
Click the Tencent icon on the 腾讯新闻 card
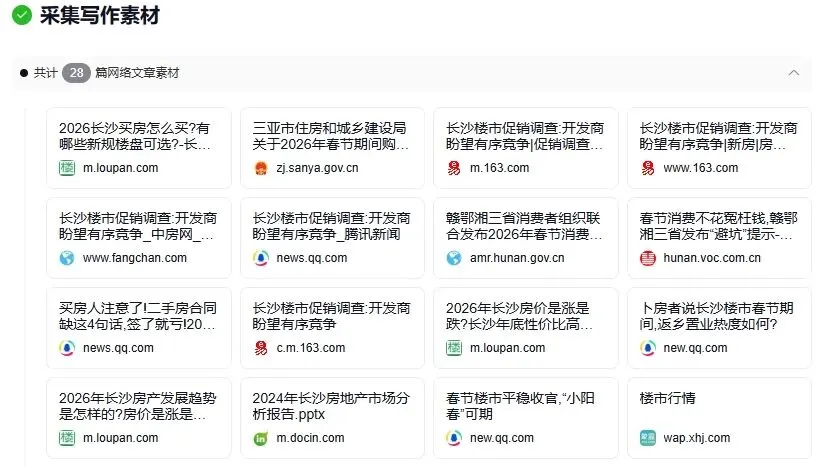(261, 258)
